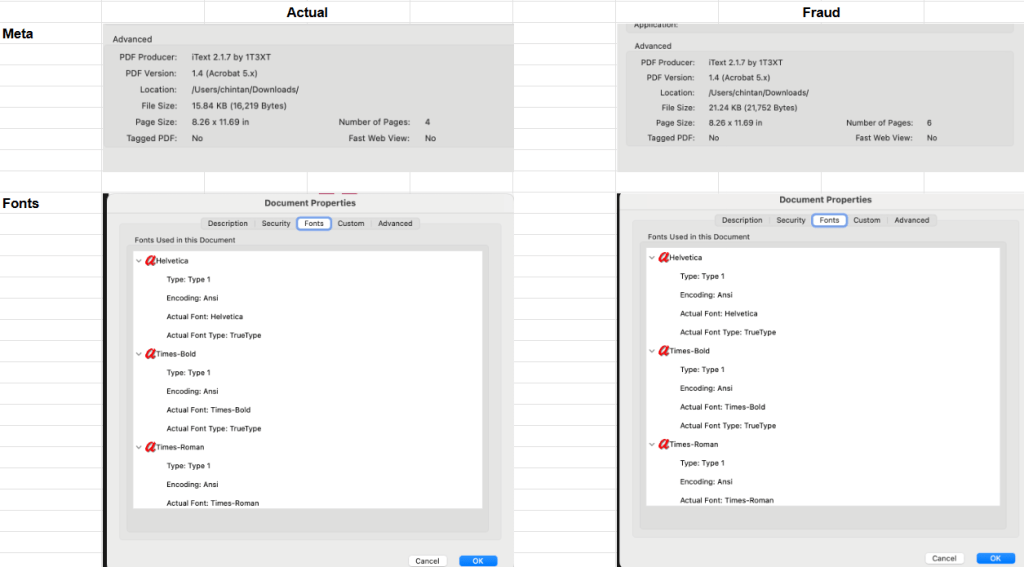1024x567 pixels.
Task: Click the Times-Roman font icon in the Actual dialog
Action: pos(151,447)
